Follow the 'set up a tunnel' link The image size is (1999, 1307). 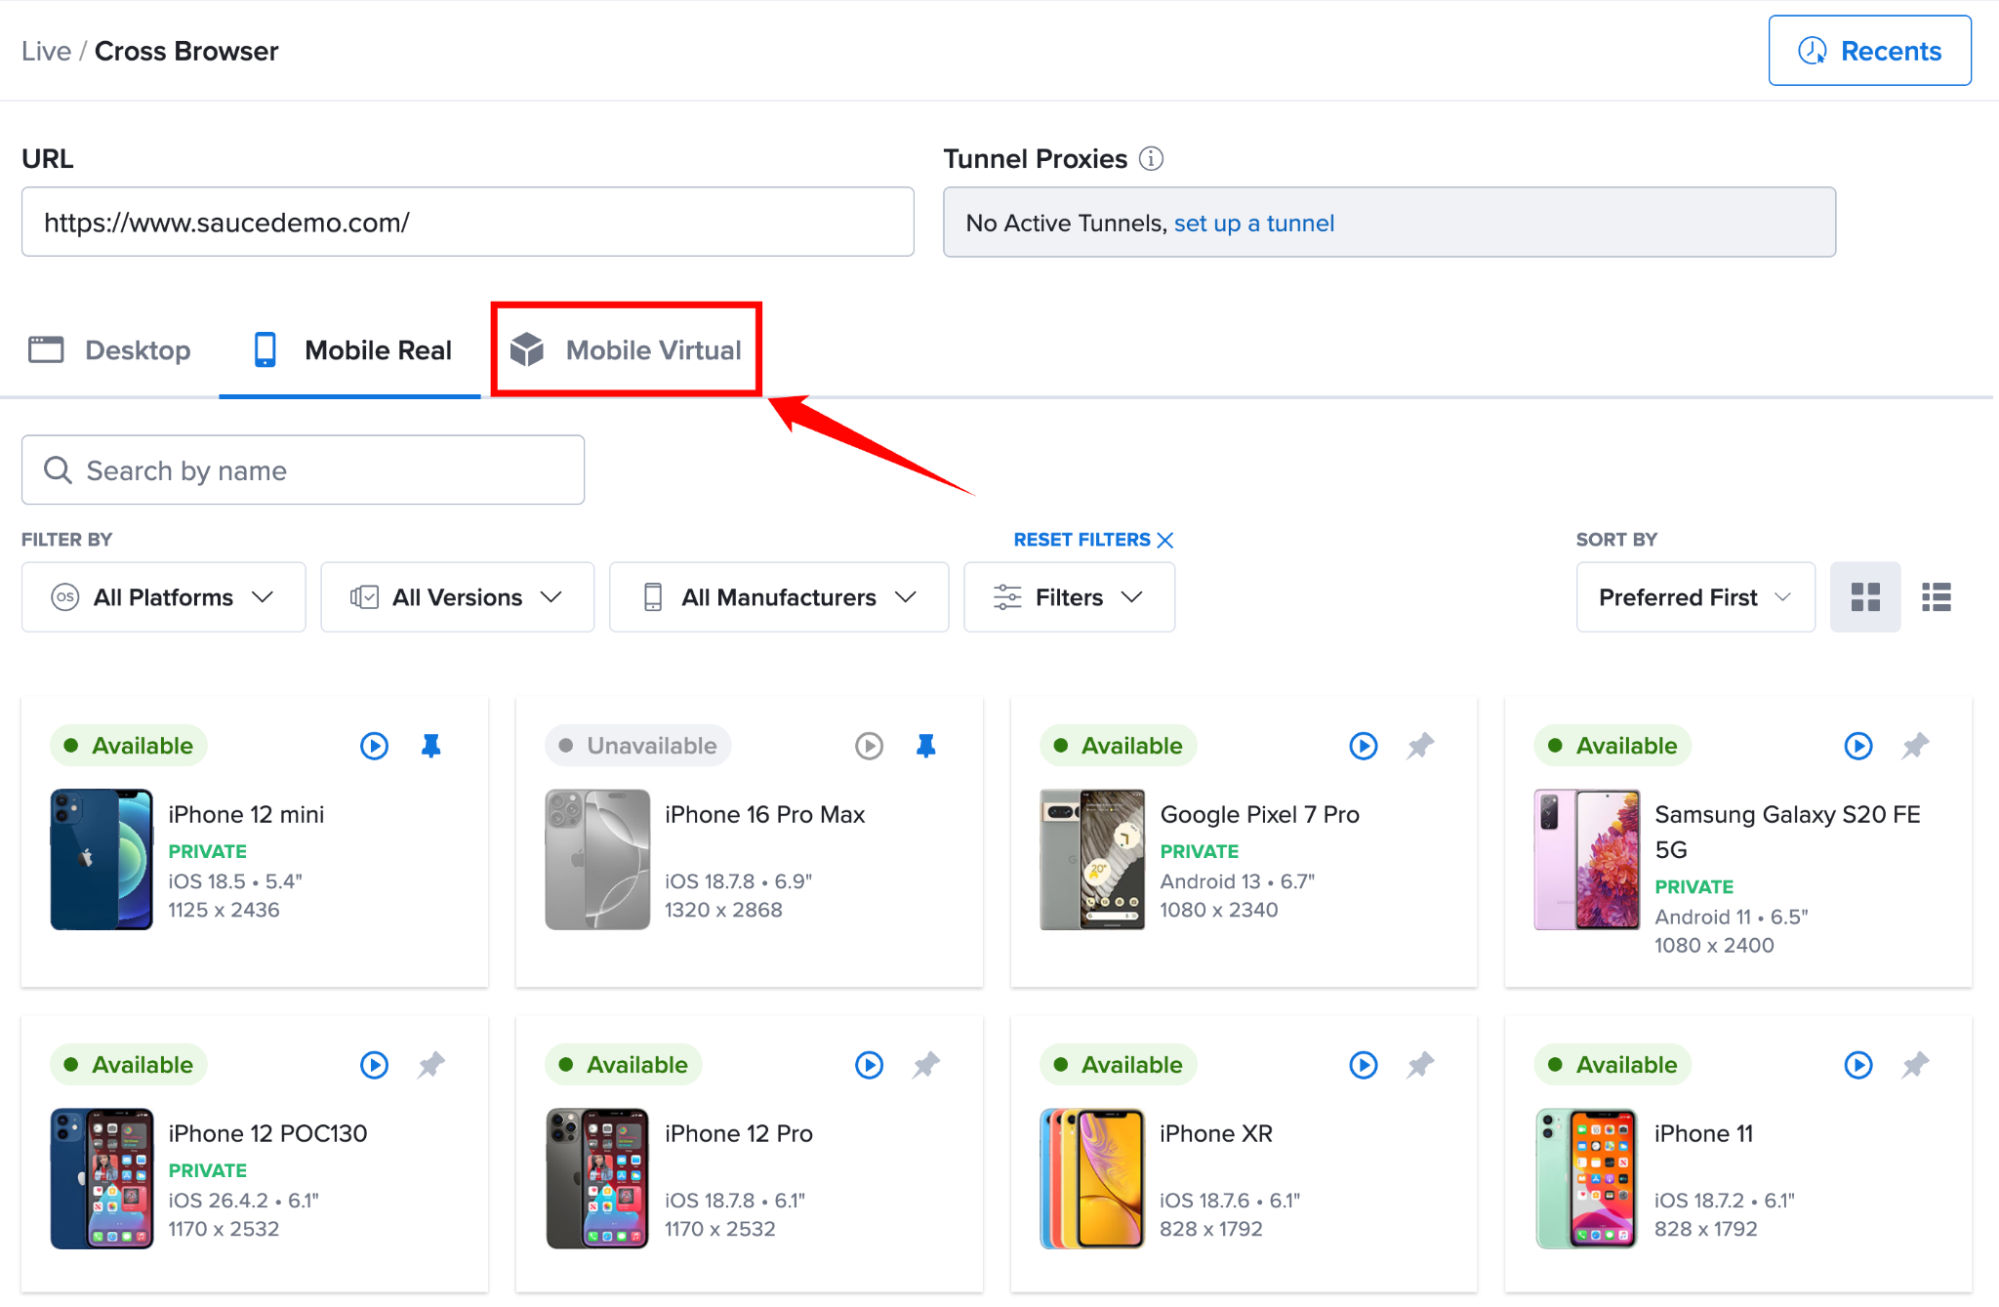pos(1254,223)
